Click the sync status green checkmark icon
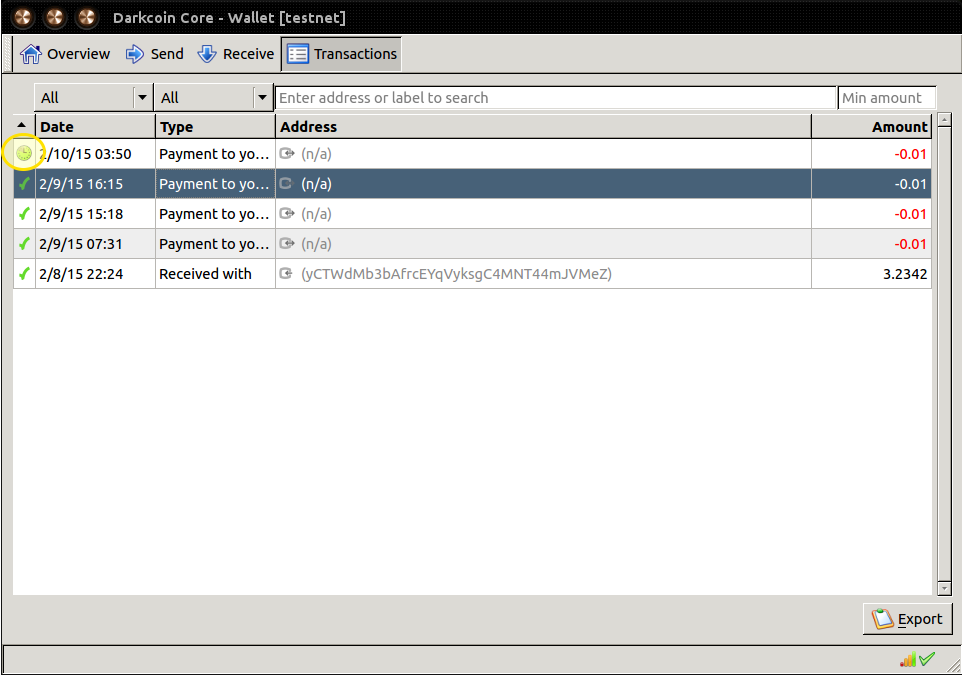 927,659
